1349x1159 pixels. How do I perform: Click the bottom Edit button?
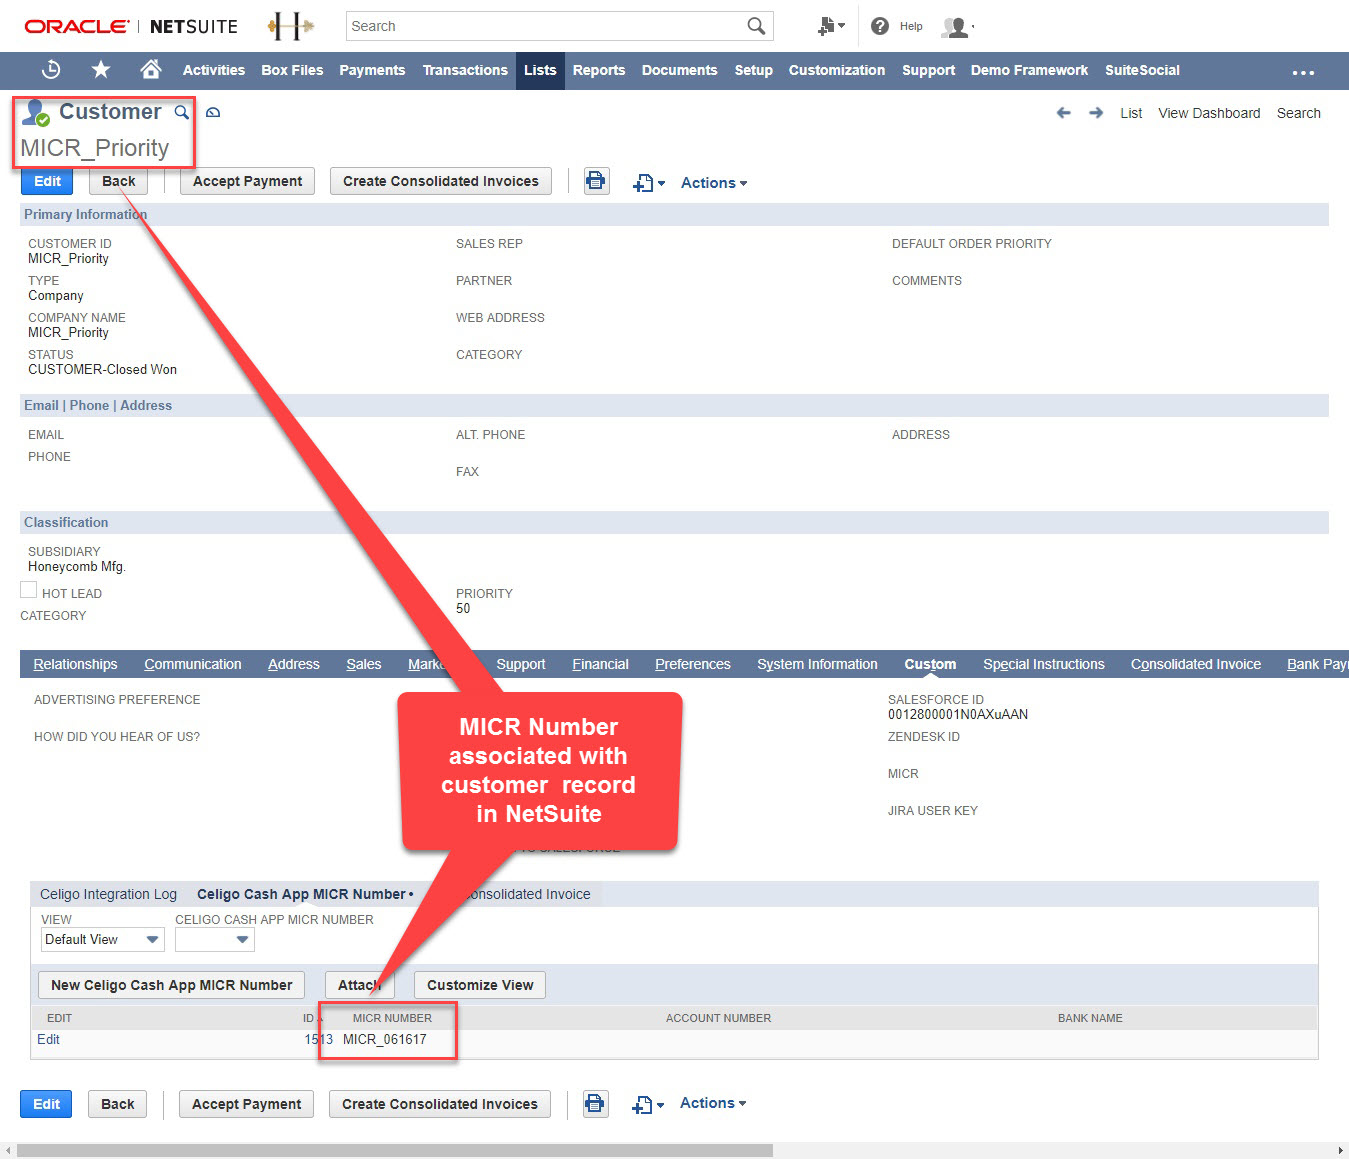coord(47,1104)
